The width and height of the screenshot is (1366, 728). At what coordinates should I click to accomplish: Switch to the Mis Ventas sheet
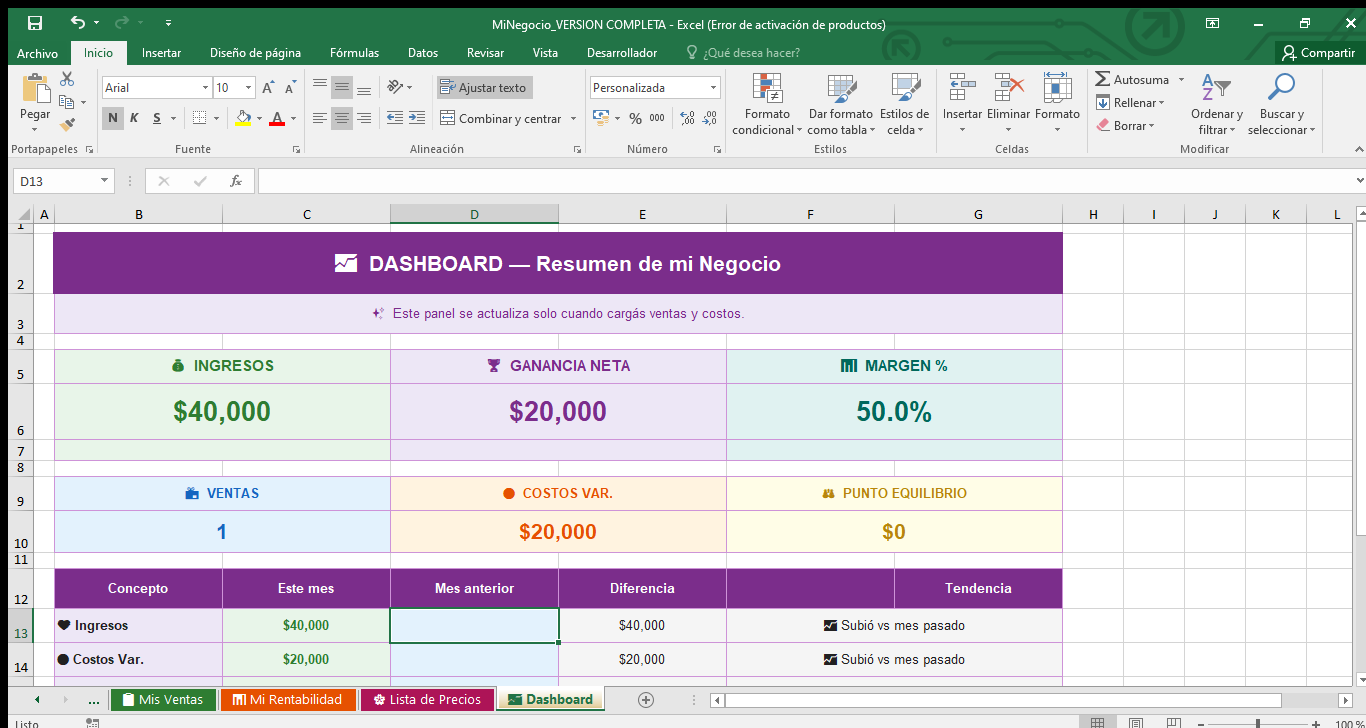tap(163, 700)
